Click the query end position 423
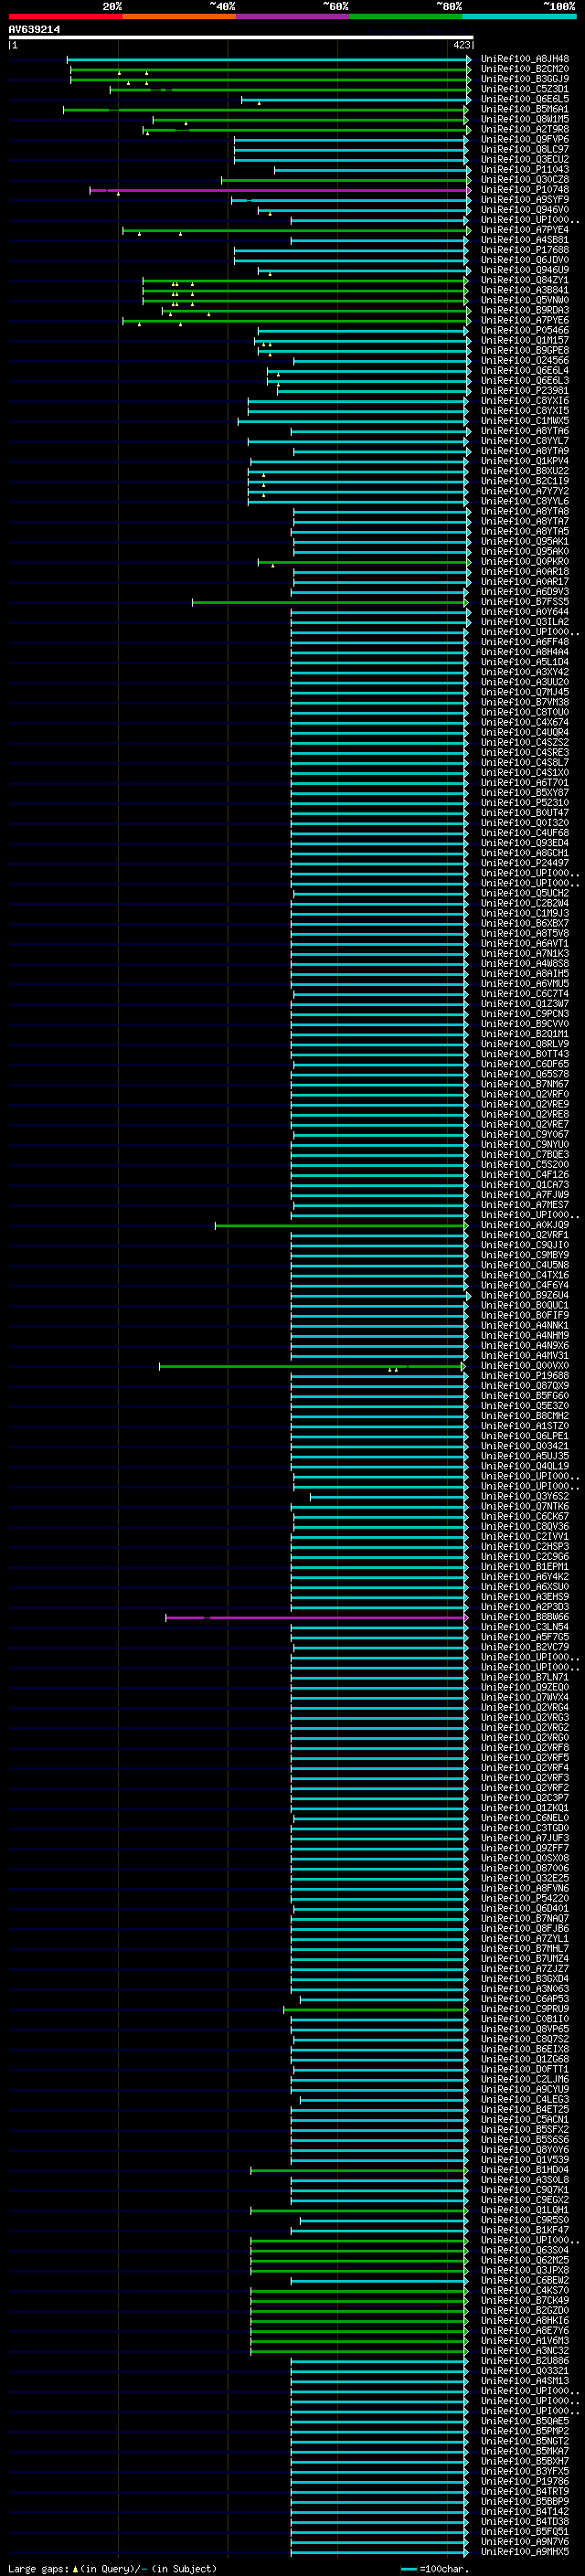585x2576 pixels. 461,45
